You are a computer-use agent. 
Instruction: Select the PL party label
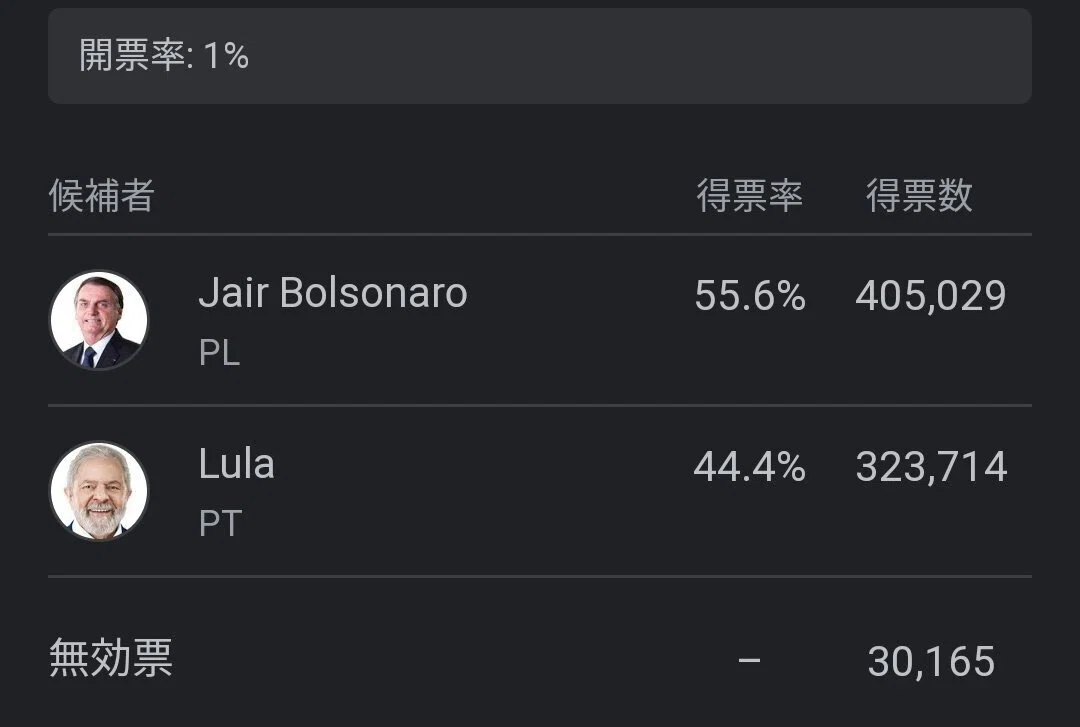click(219, 353)
